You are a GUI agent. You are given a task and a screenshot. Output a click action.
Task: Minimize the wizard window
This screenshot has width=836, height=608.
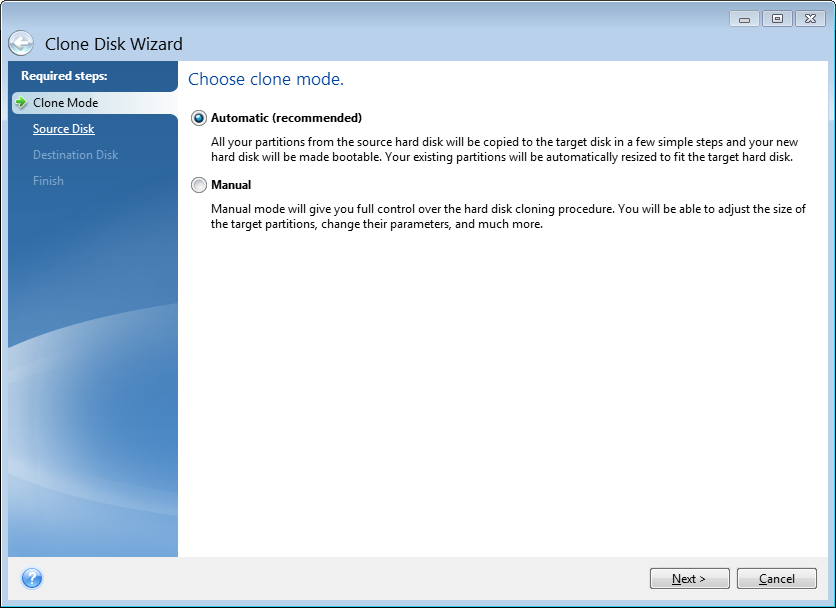pyautogui.click(x=744, y=19)
